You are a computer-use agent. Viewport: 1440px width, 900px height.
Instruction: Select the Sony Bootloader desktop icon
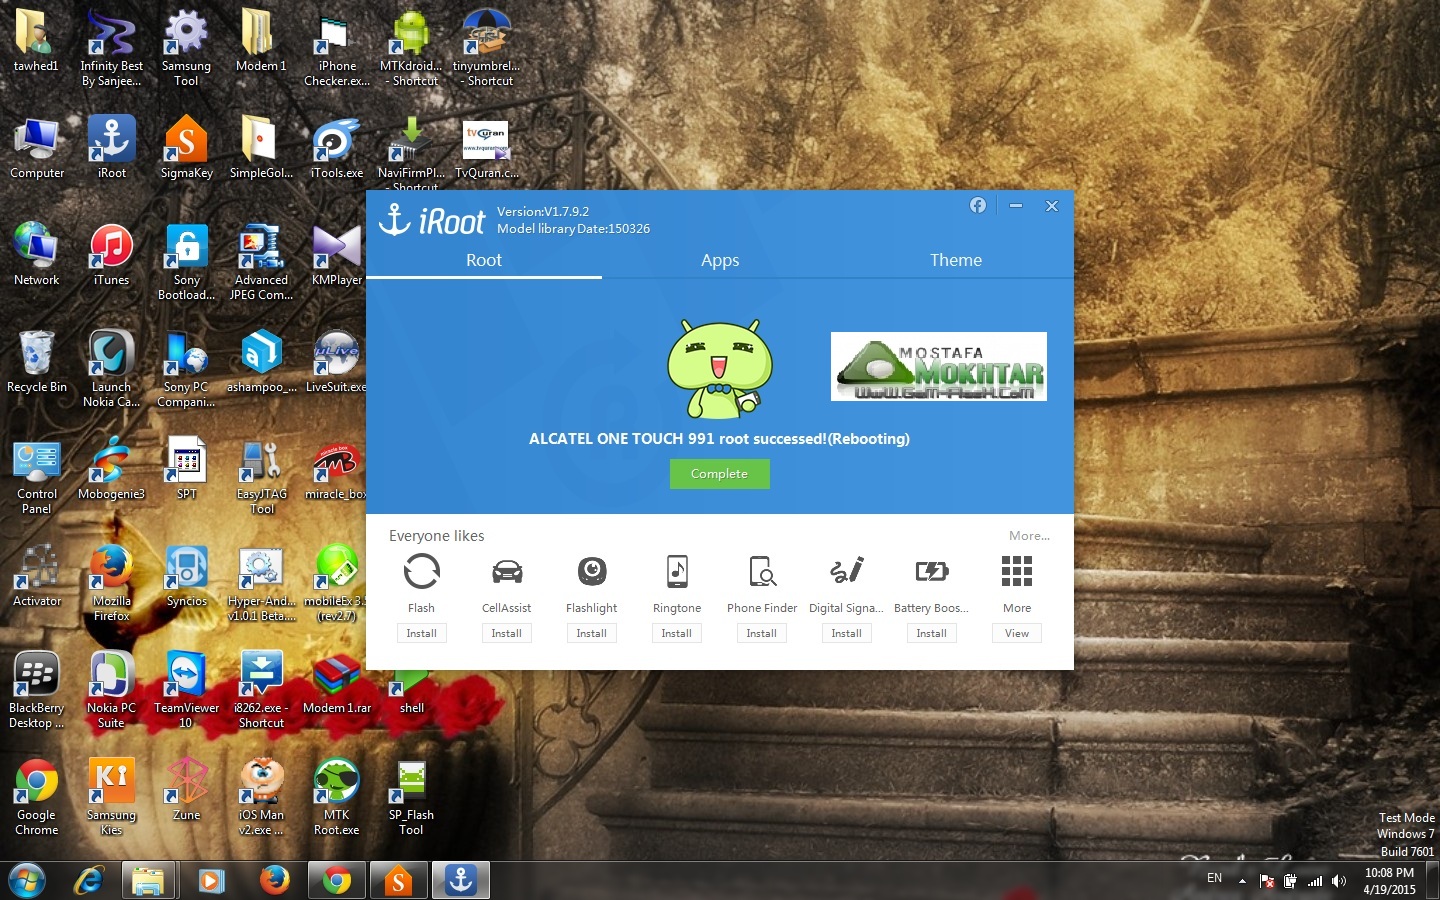(x=186, y=262)
